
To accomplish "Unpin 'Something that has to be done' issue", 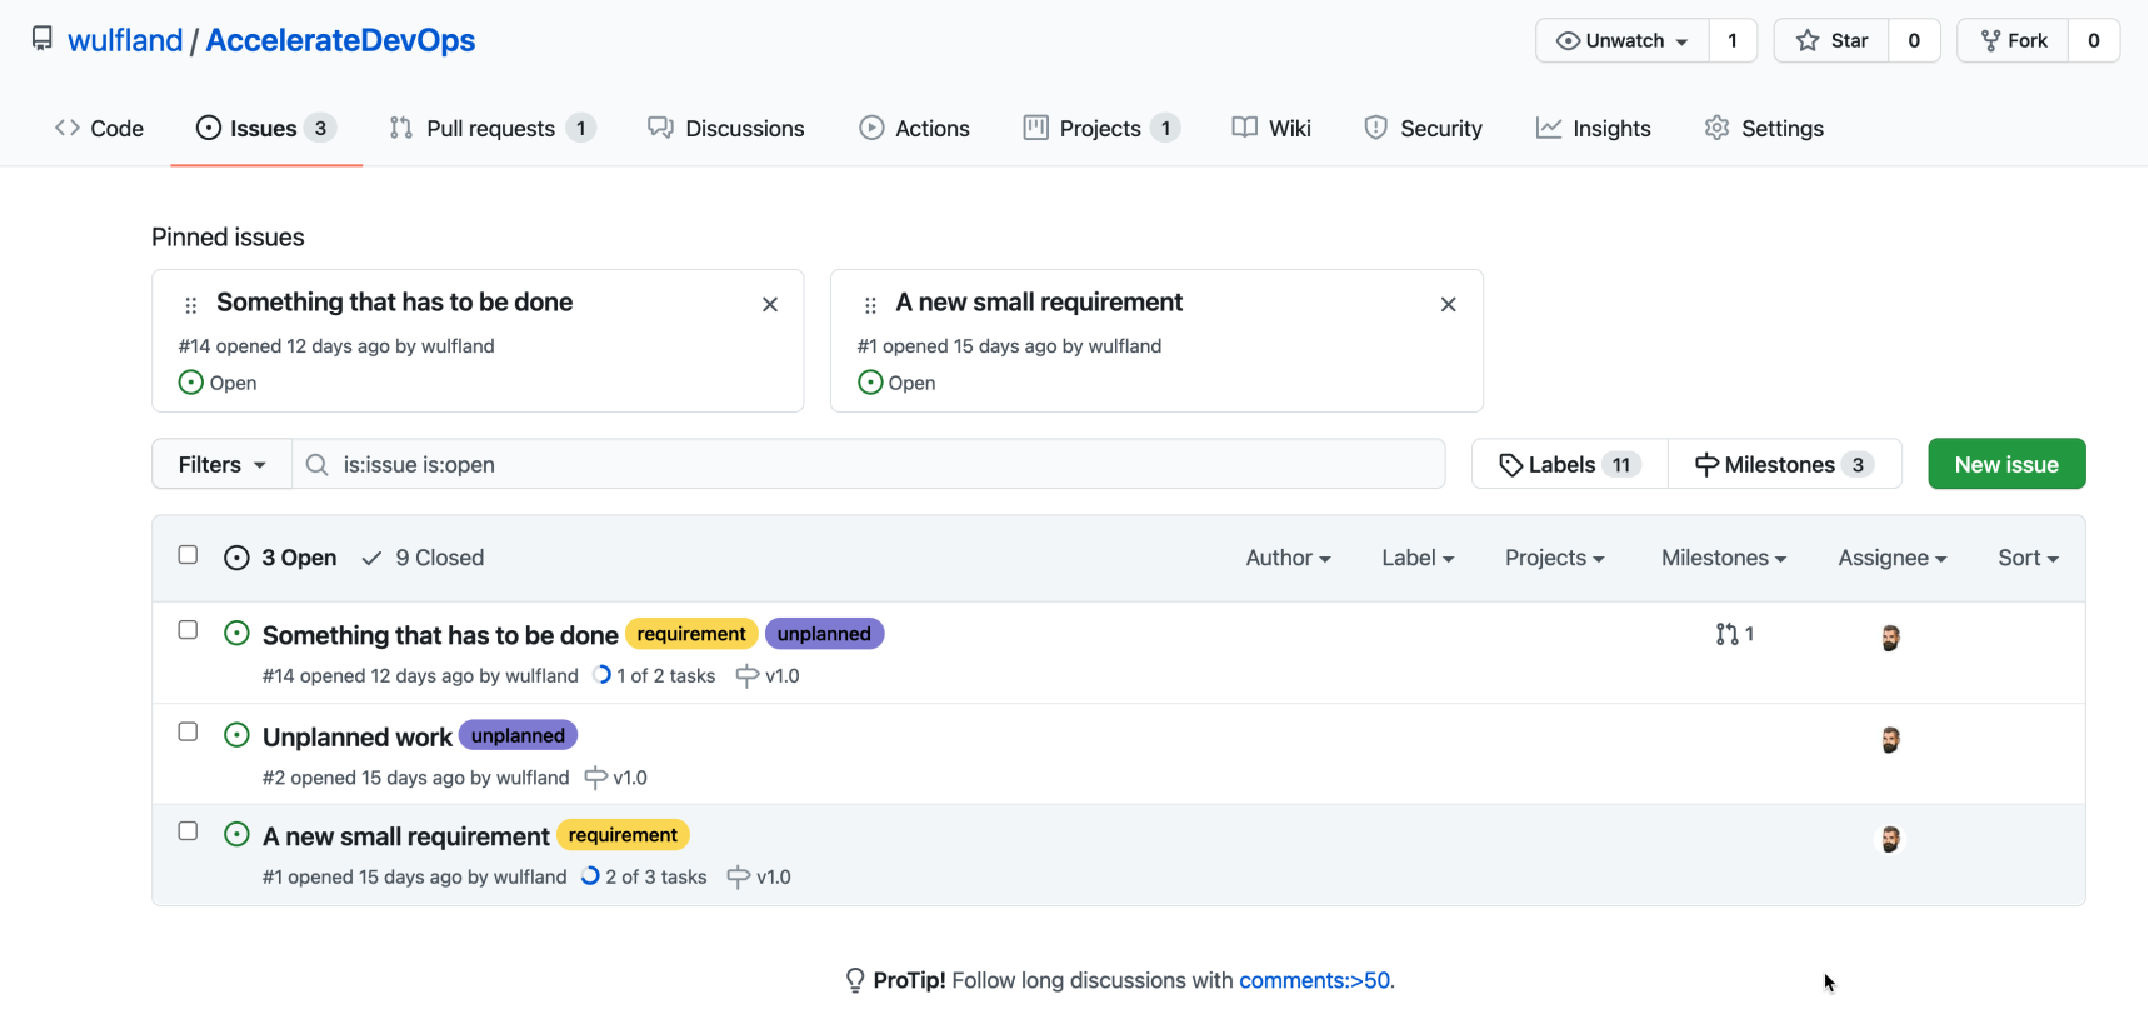I will (770, 304).
